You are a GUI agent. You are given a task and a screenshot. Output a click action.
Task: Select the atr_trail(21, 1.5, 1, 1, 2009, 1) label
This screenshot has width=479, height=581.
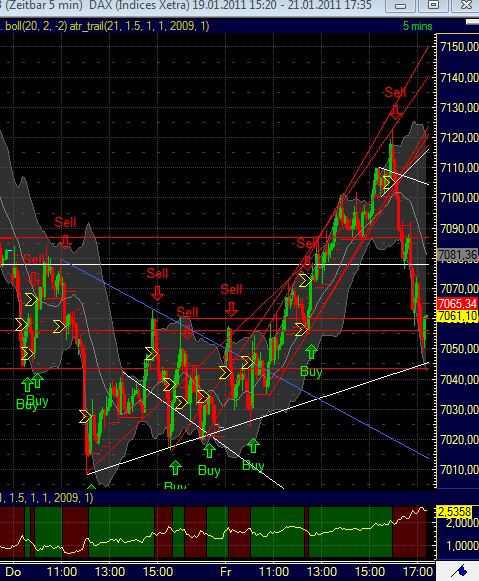coord(139,26)
